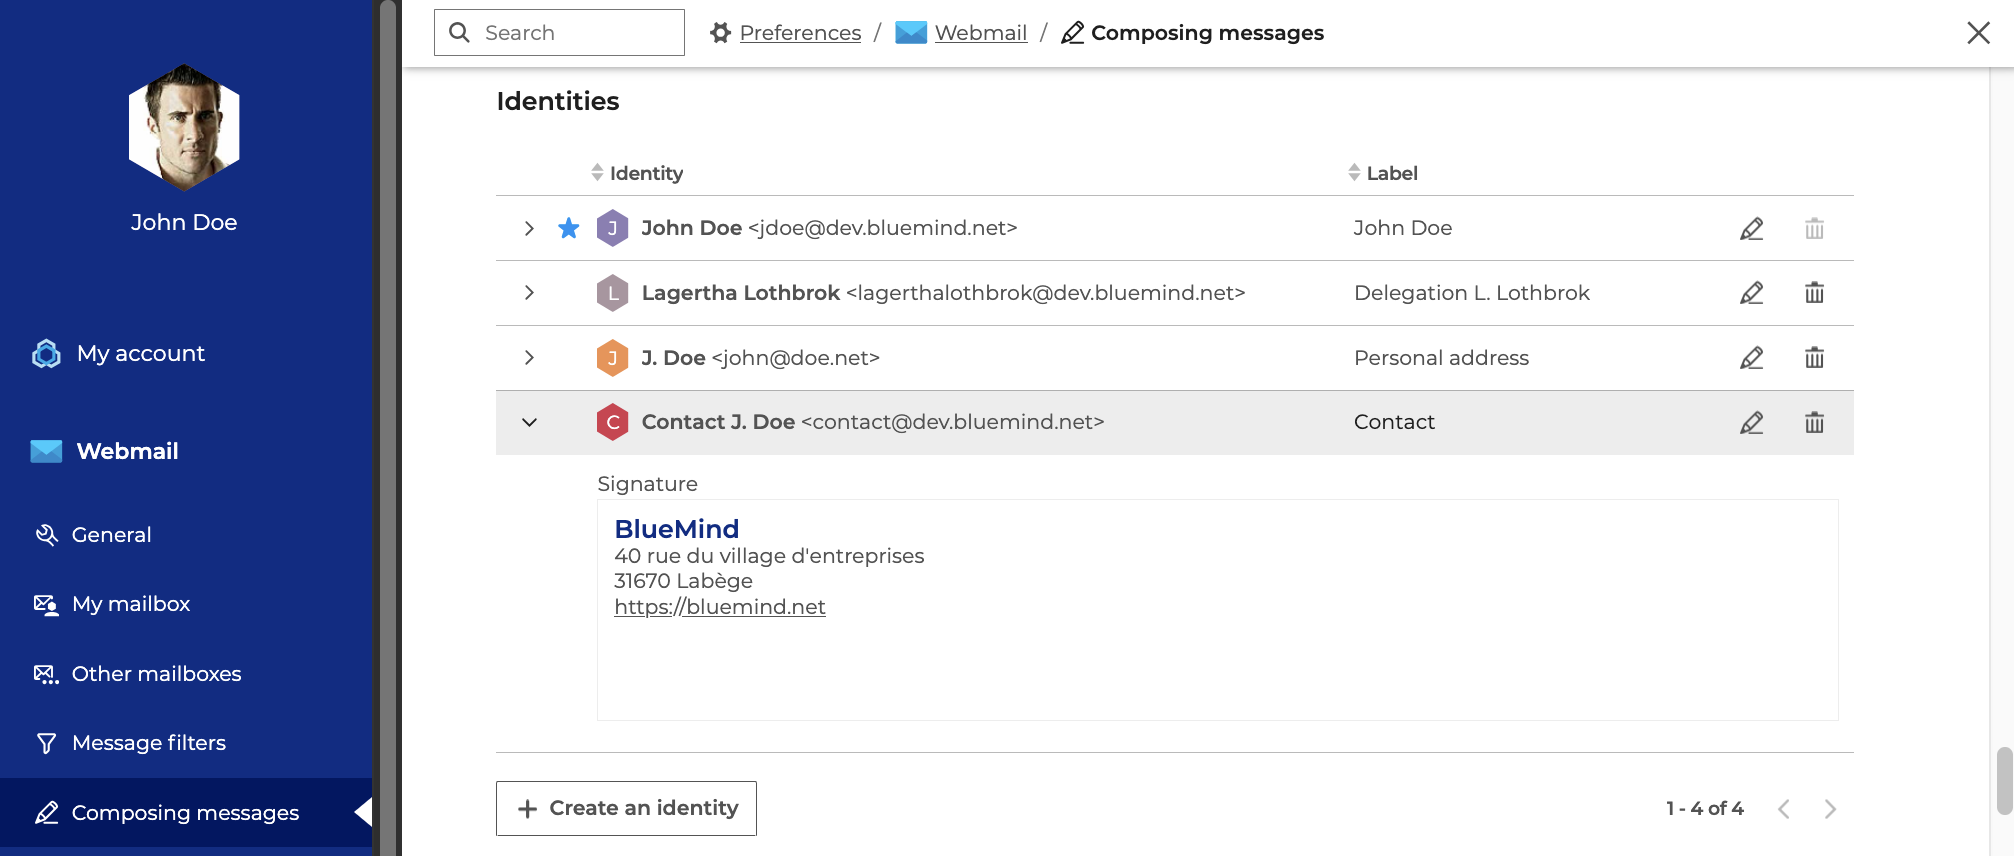Screen dimensions: 2014x856
Task: Sort identities by Label column
Action: click(1390, 173)
